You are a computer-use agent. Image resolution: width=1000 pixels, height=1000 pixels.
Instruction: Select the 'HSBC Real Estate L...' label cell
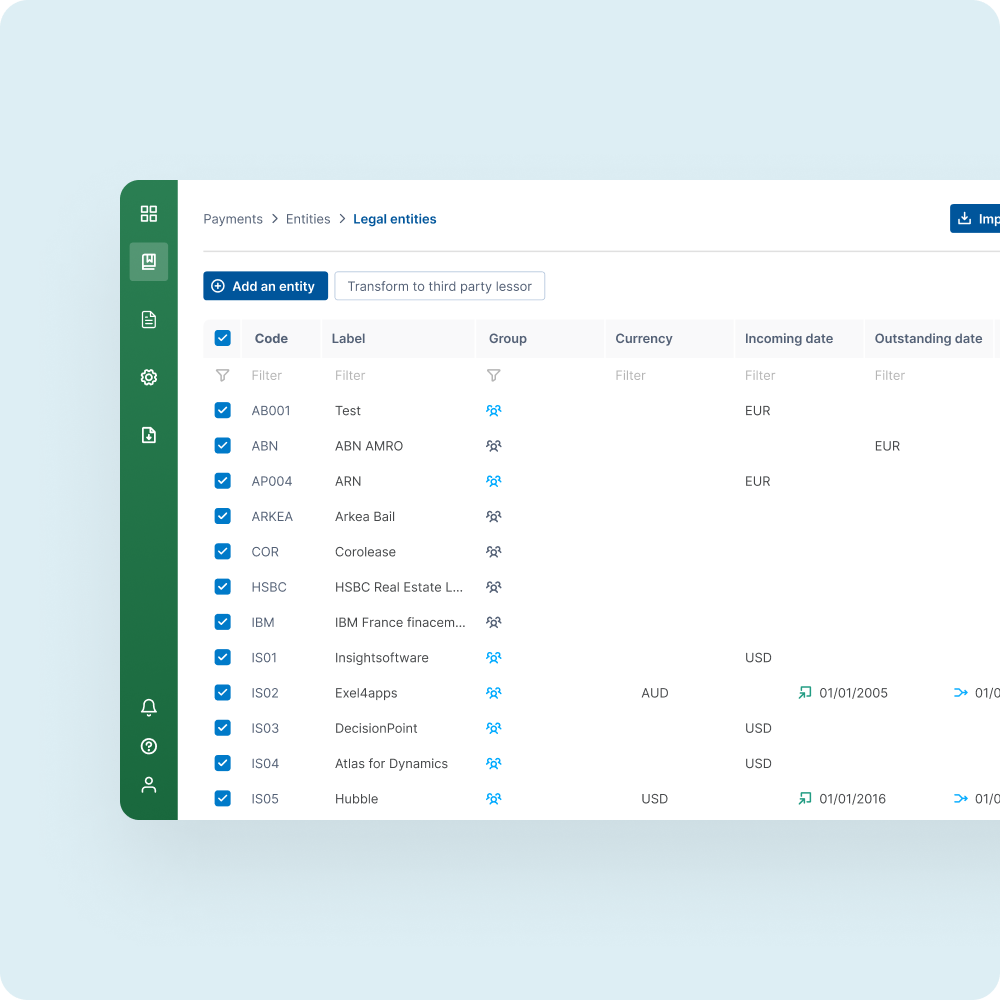point(399,587)
